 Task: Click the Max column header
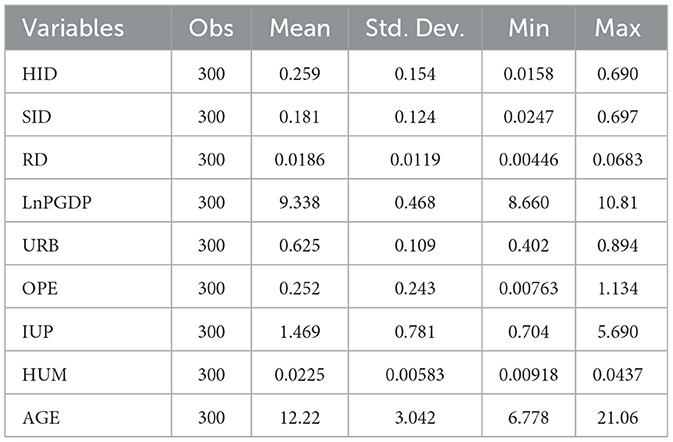point(617,27)
